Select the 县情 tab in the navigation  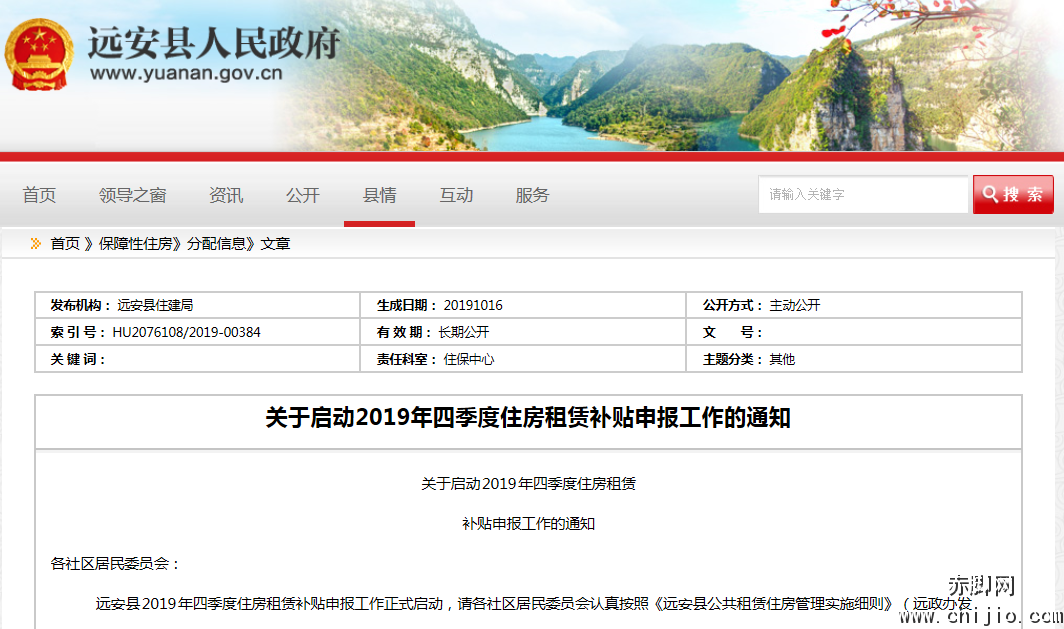tap(380, 196)
